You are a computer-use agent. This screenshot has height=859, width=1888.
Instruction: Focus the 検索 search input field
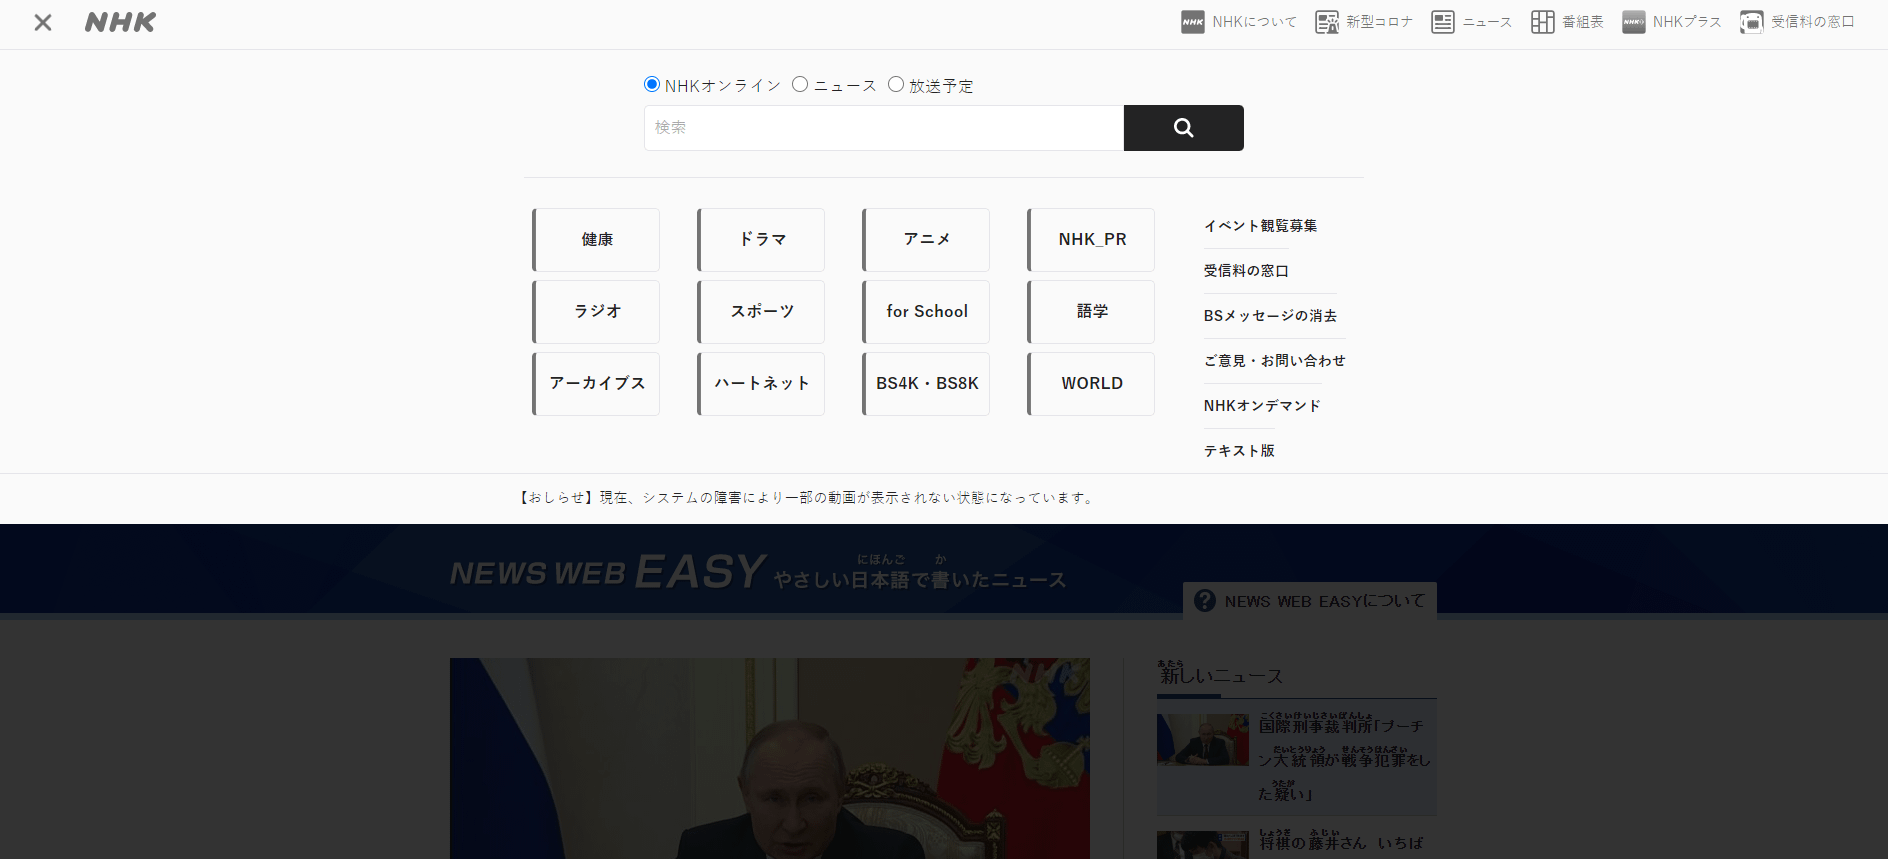tap(884, 128)
